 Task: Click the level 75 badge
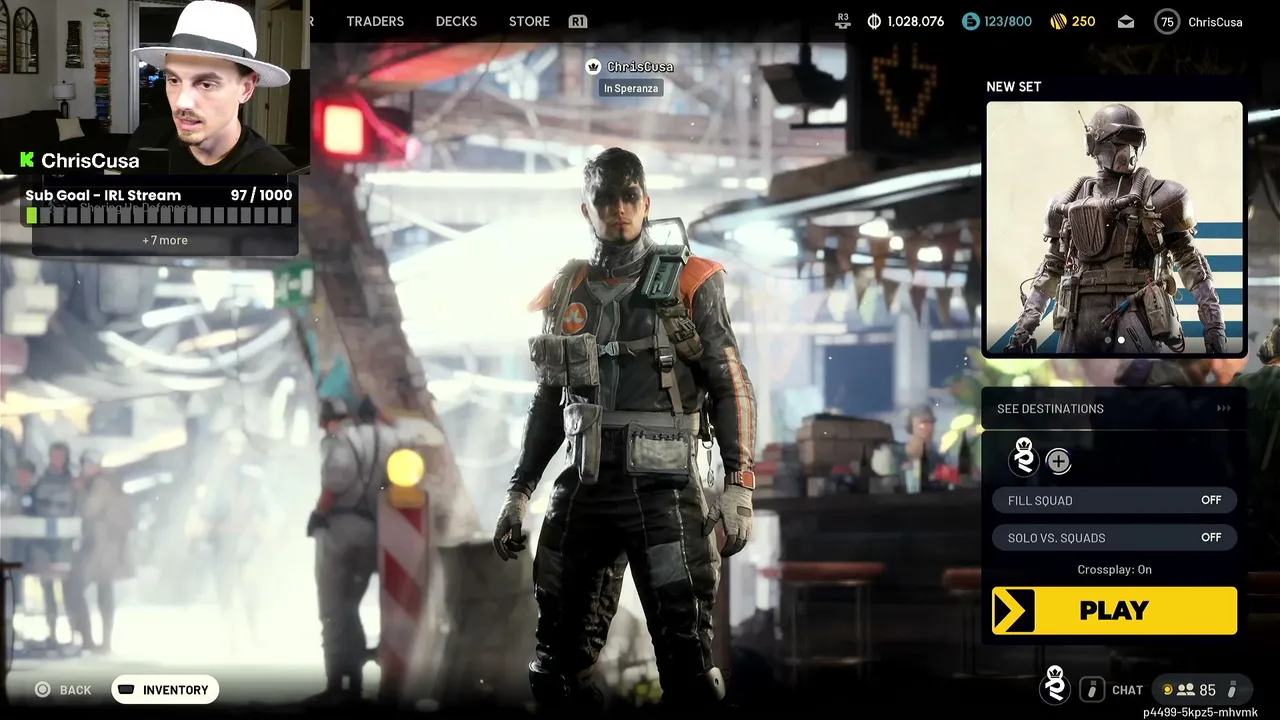click(x=1167, y=21)
